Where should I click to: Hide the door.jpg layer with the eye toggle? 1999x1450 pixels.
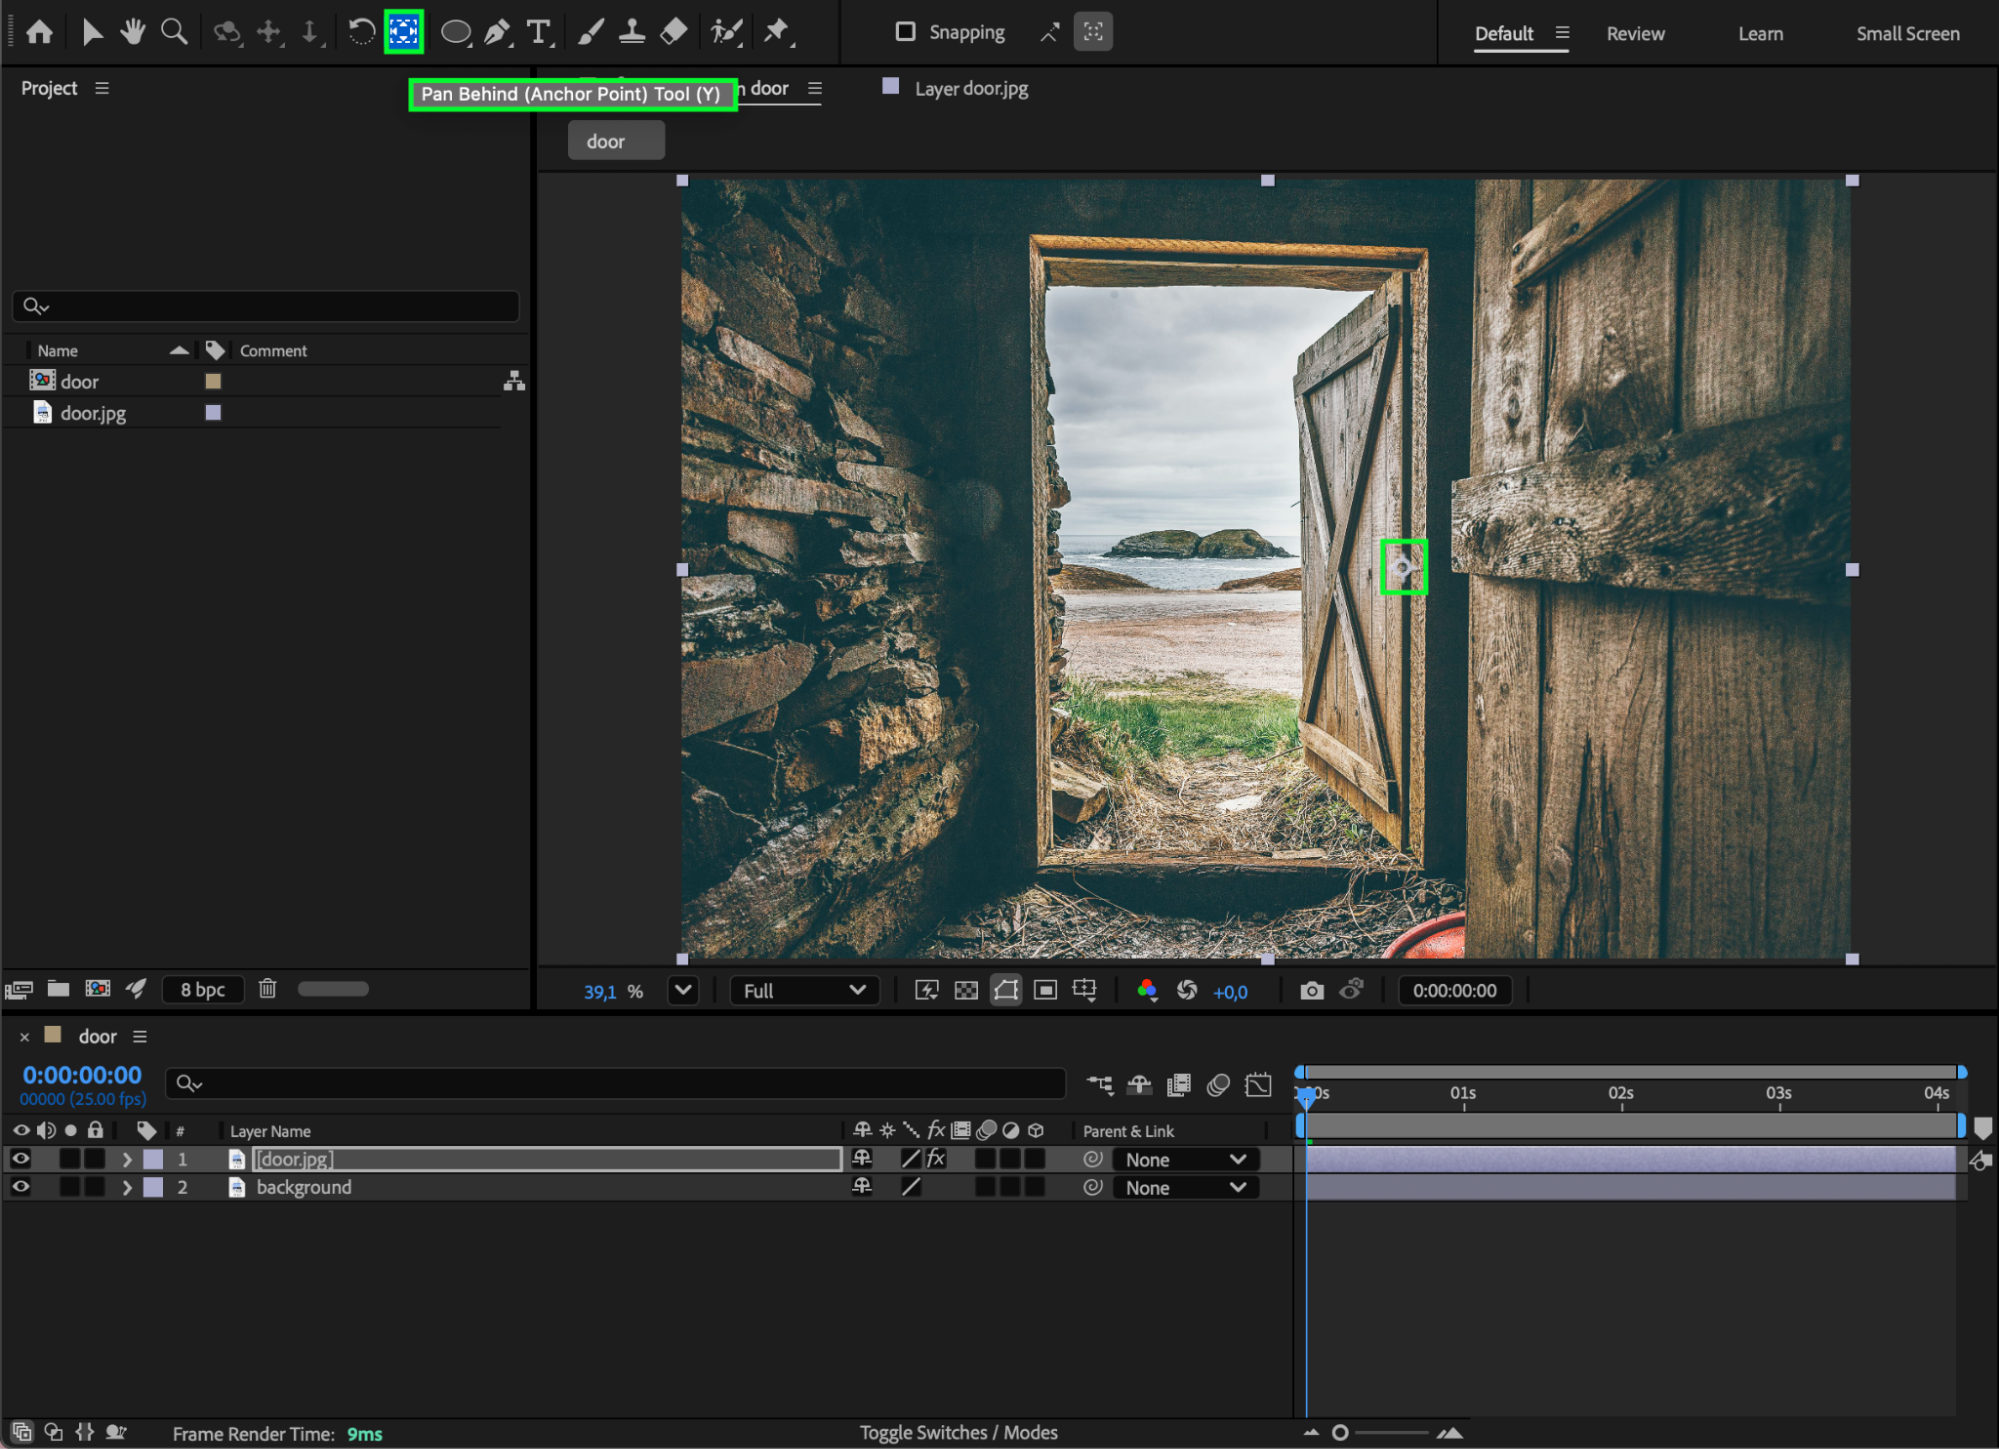(20, 1159)
